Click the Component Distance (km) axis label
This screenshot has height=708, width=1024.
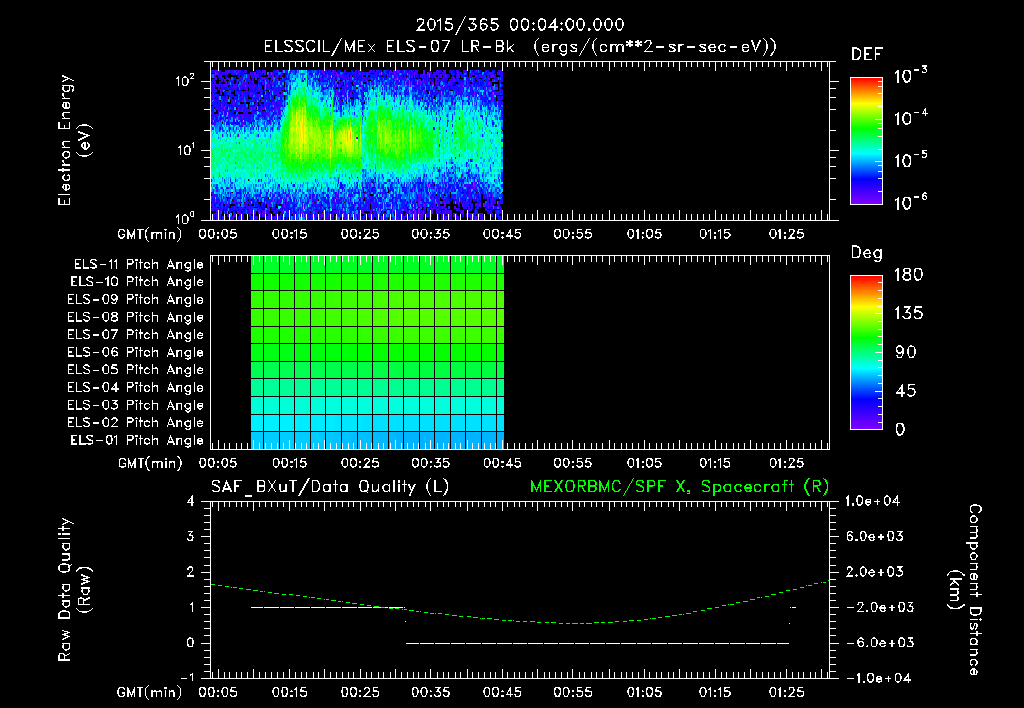pyautogui.click(x=965, y=589)
